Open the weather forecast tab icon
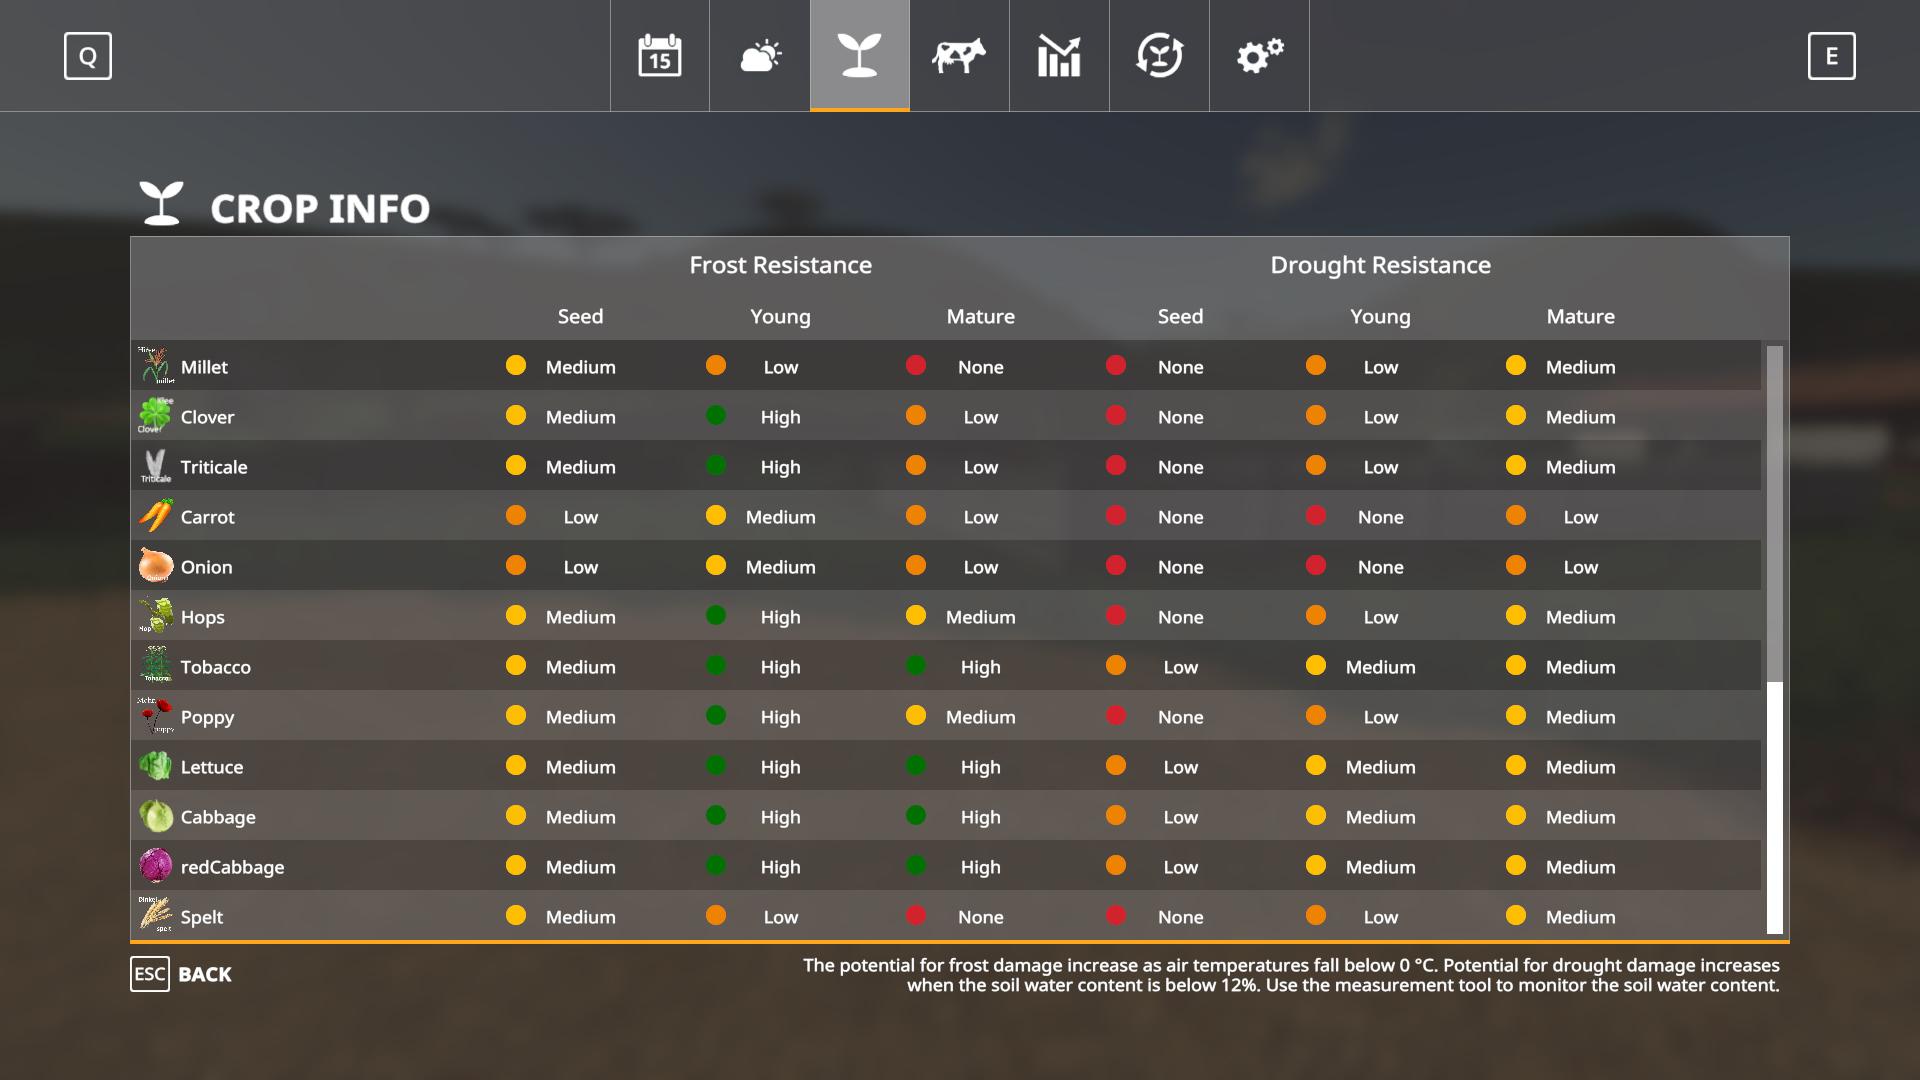Viewport: 1920px width, 1080px height. point(760,56)
